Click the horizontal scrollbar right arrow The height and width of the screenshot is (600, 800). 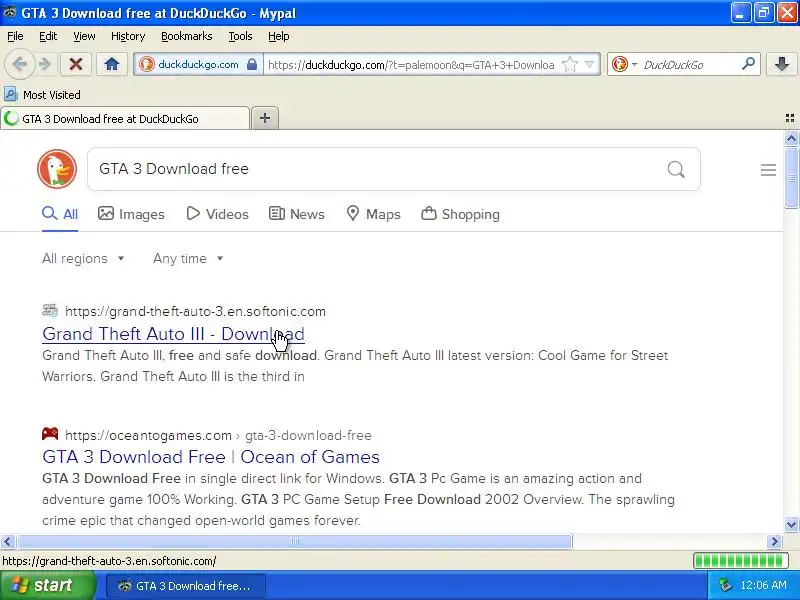[x=775, y=541]
